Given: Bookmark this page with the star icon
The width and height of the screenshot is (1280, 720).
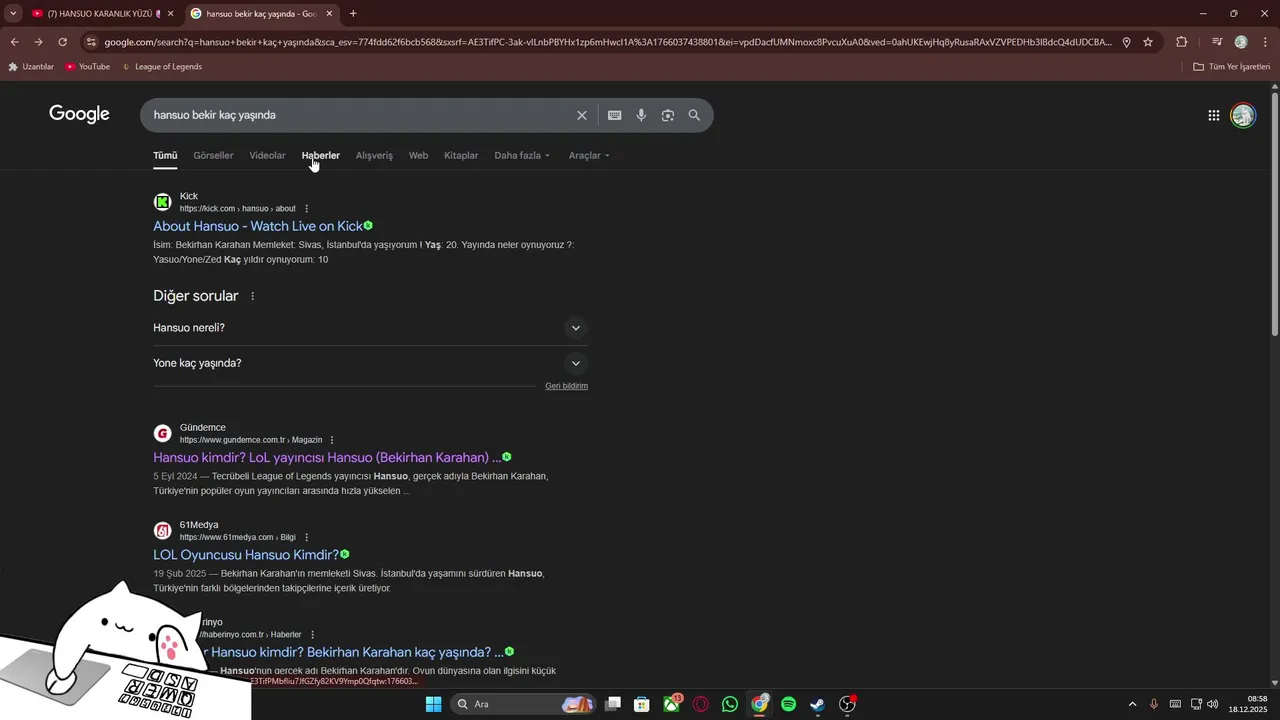Looking at the screenshot, I should click(x=1148, y=42).
